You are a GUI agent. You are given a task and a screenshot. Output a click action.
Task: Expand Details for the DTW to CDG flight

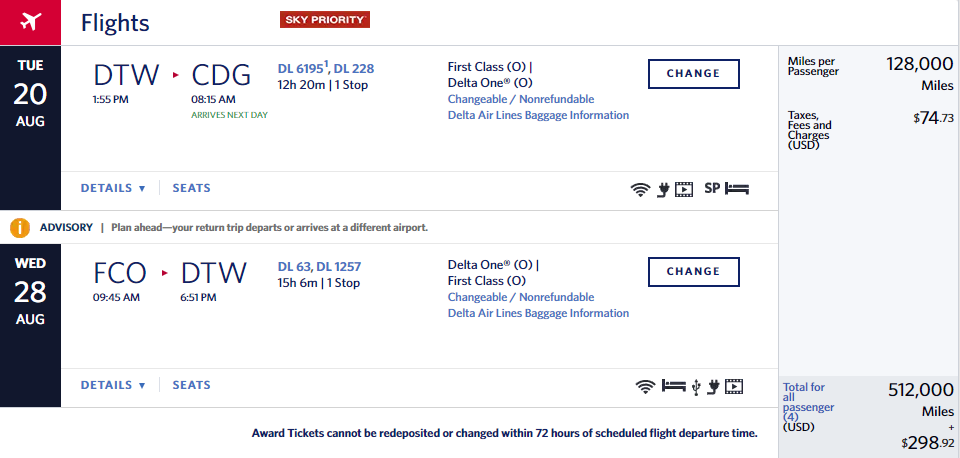coord(113,188)
